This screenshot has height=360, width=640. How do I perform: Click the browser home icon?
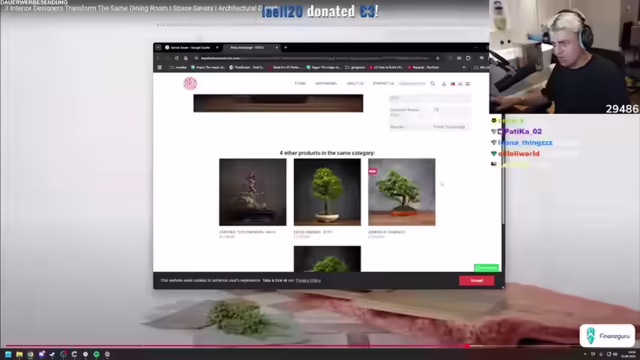[186, 58]
